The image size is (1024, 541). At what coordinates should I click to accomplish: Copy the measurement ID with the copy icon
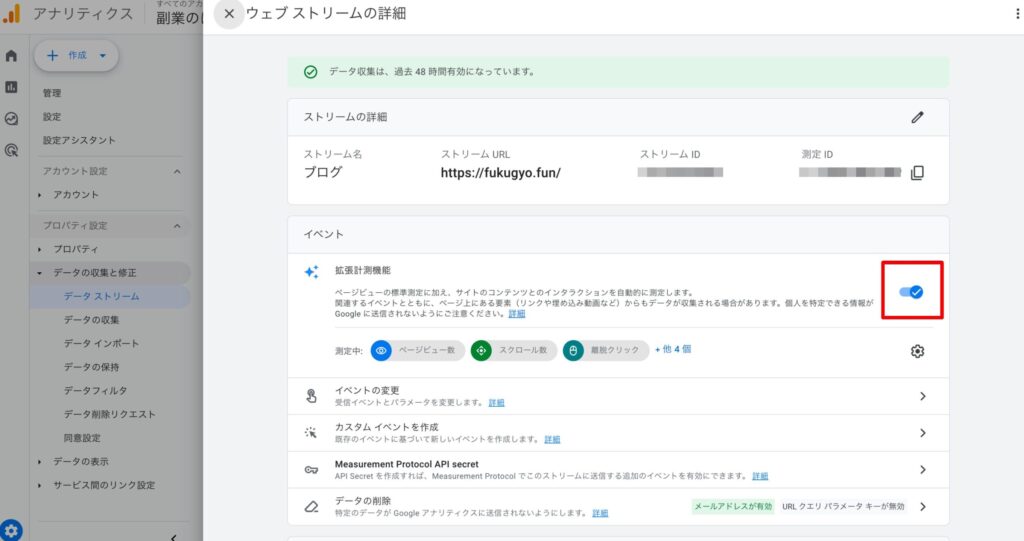pyautogui.click(x=917, y=172)
